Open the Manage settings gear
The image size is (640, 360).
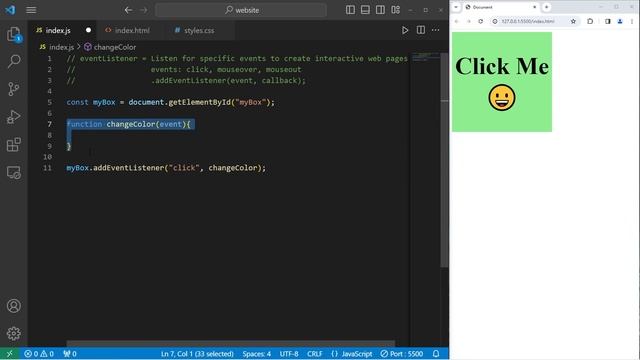tap(13, 333)
